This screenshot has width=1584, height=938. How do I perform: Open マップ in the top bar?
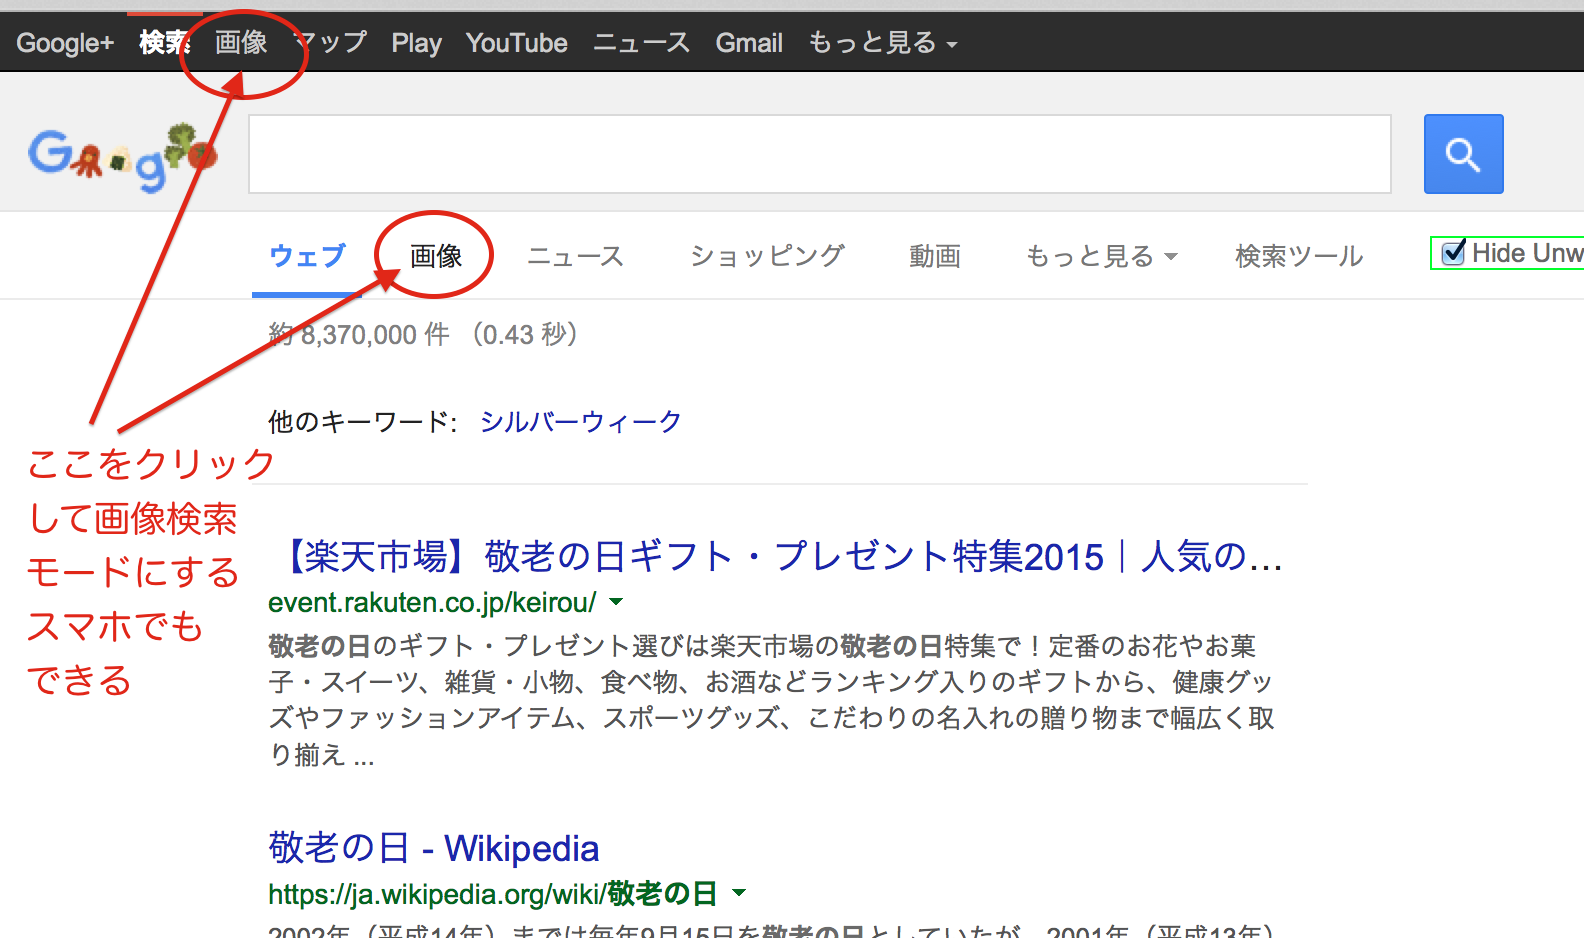pyautogui.click(x=330, y=43)
